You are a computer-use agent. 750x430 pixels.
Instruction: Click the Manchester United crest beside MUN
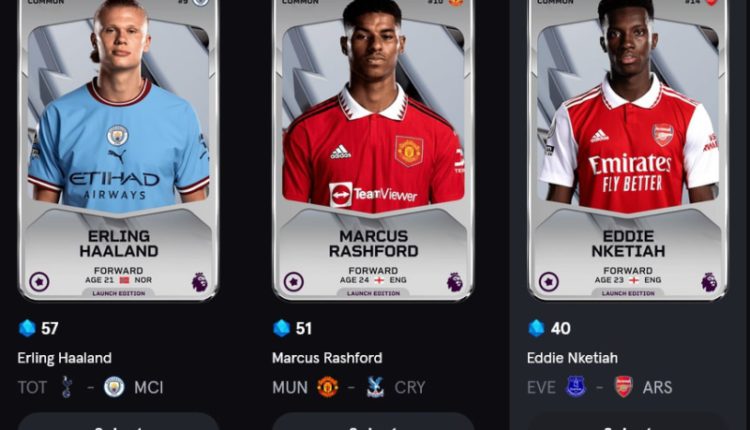[x=328, y=387]
